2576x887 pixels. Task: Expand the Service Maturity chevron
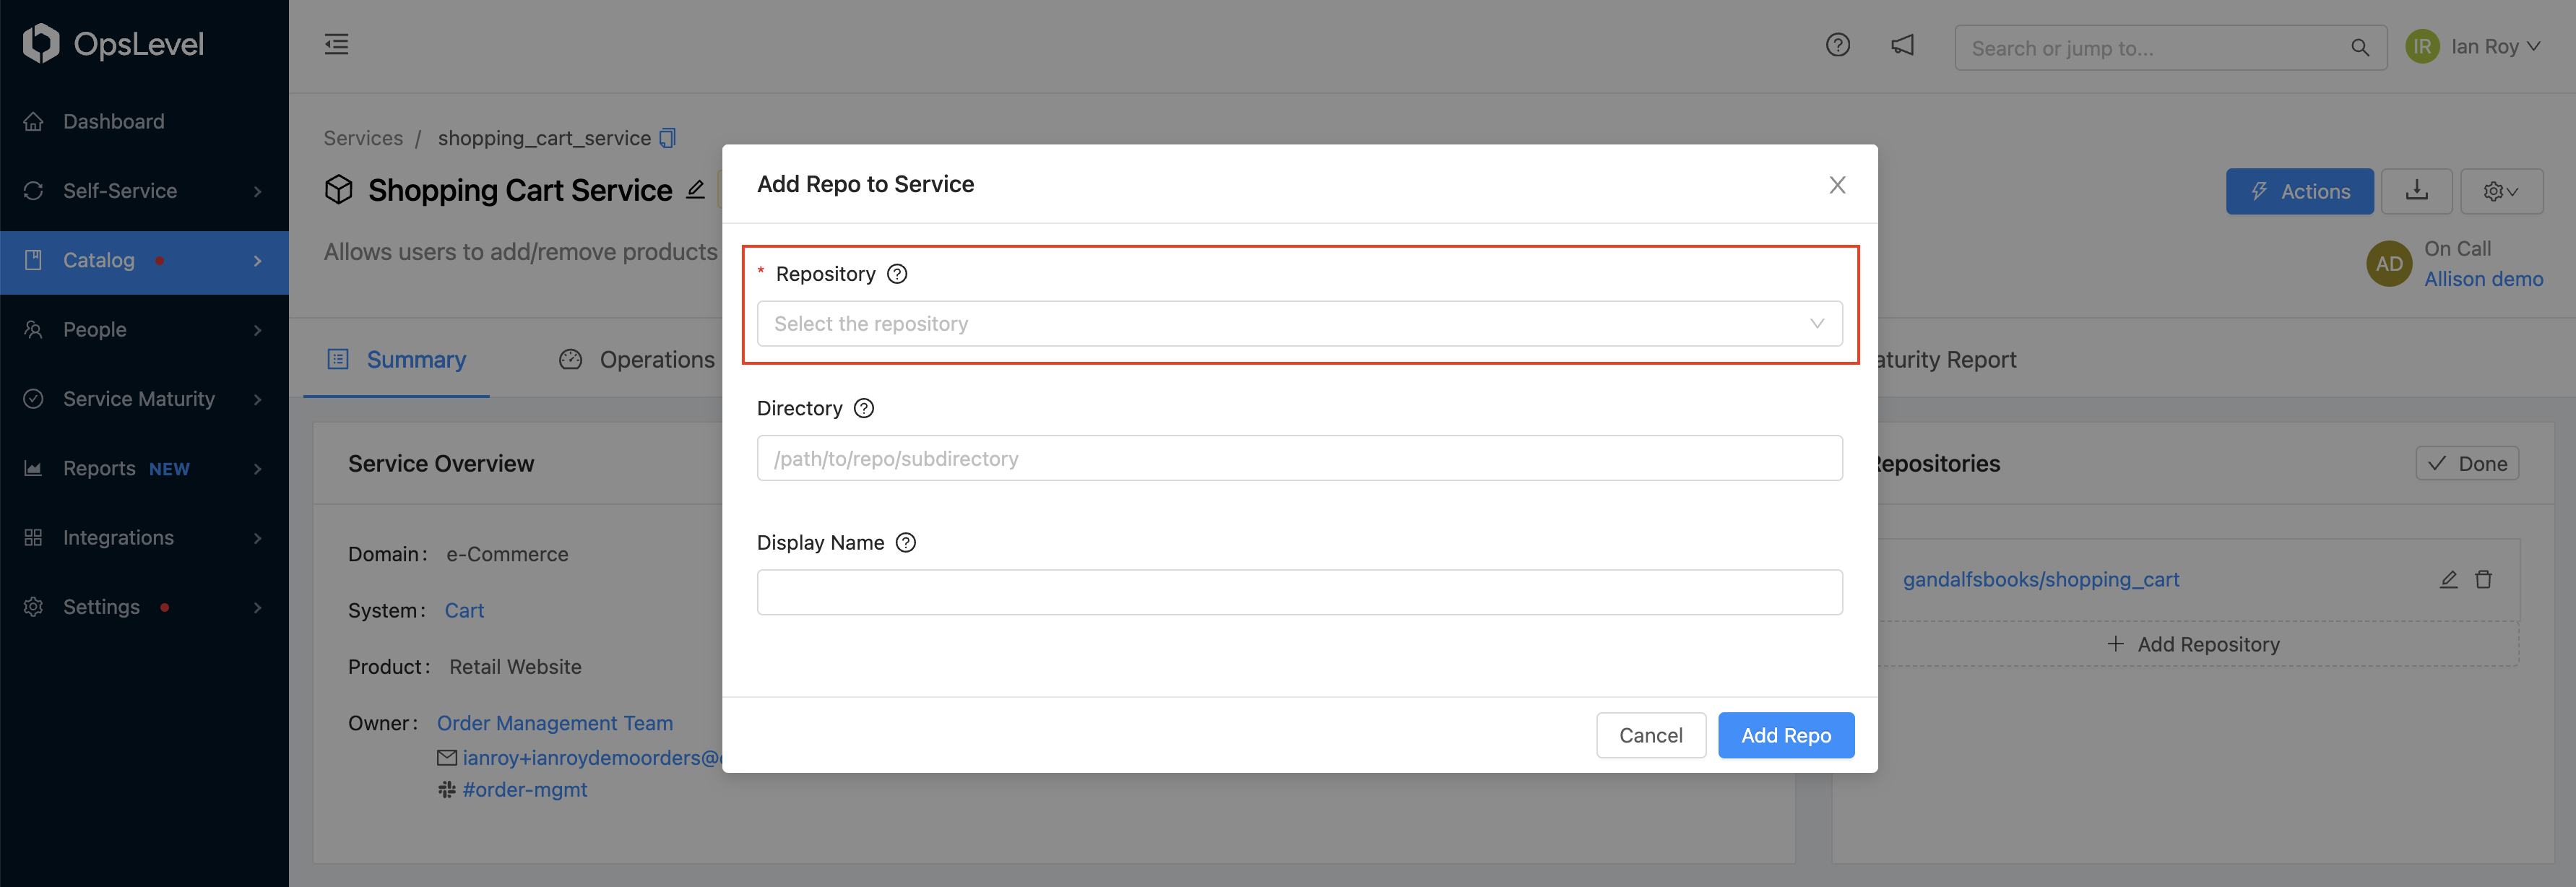coord(258,399)
